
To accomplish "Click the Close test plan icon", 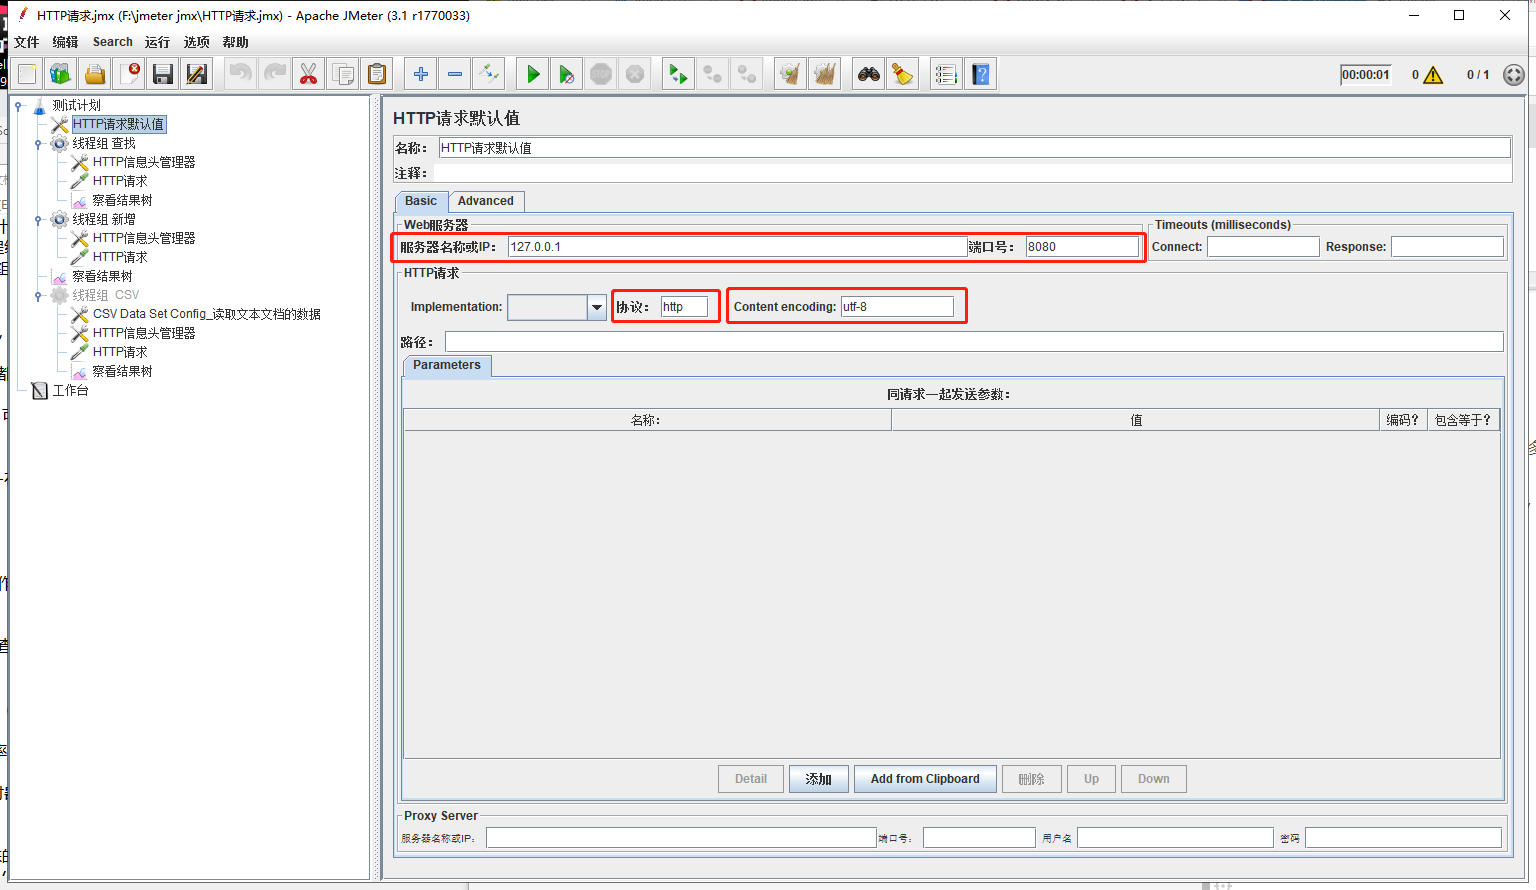I will 129,74.
